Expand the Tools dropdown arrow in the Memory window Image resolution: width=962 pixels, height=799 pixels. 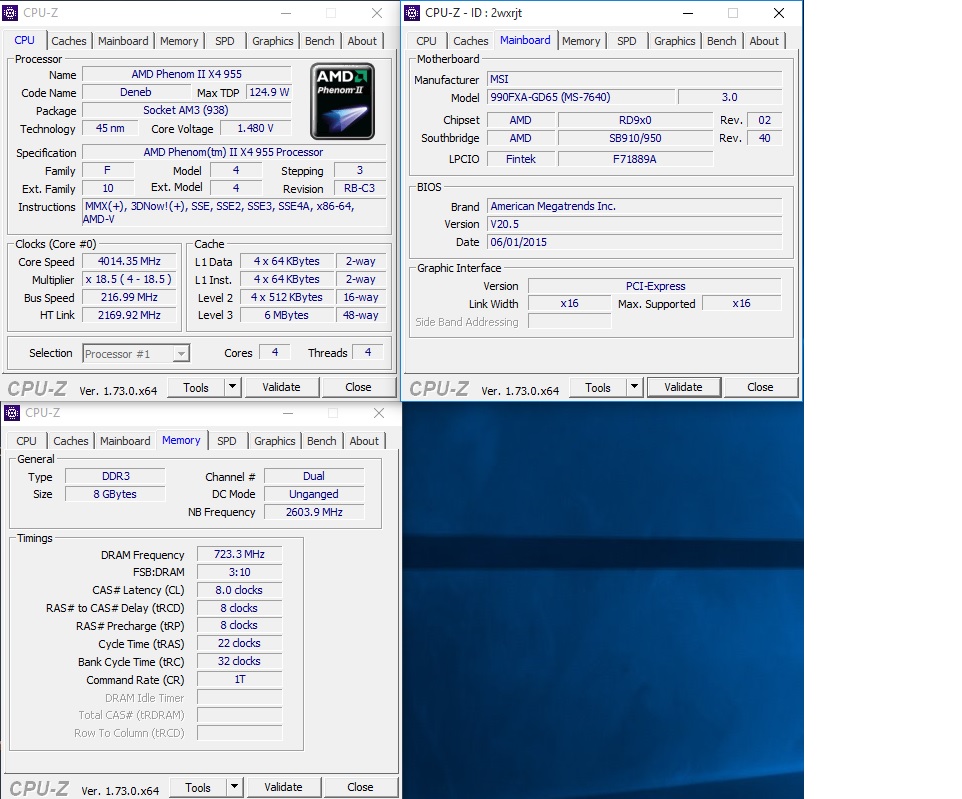click(x=234, y=788)
